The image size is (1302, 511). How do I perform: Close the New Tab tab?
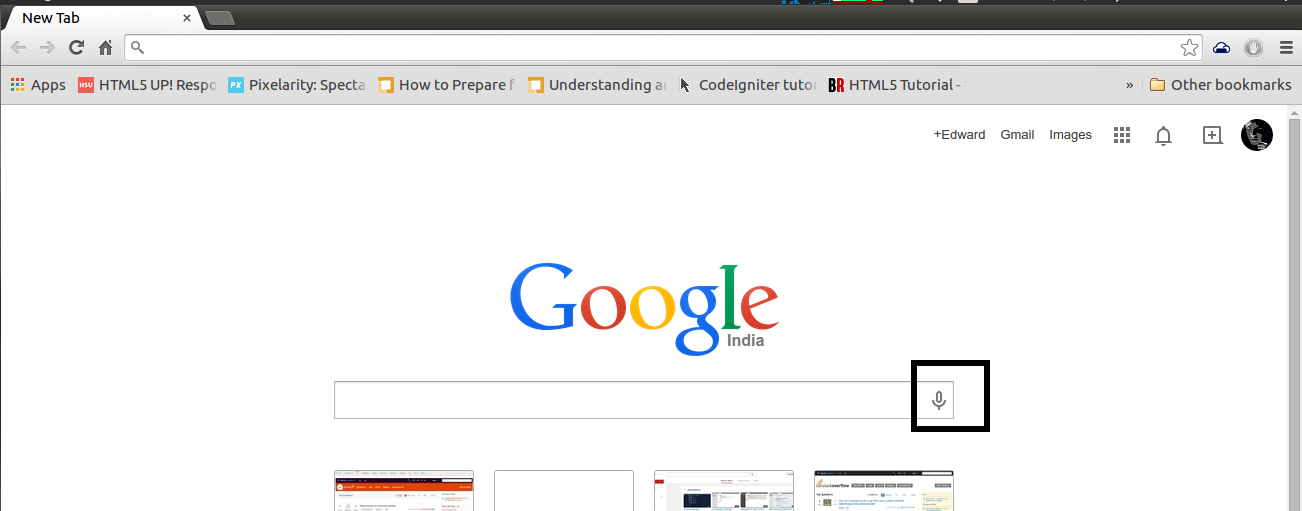pyautogui.click(x=187, y=18)
